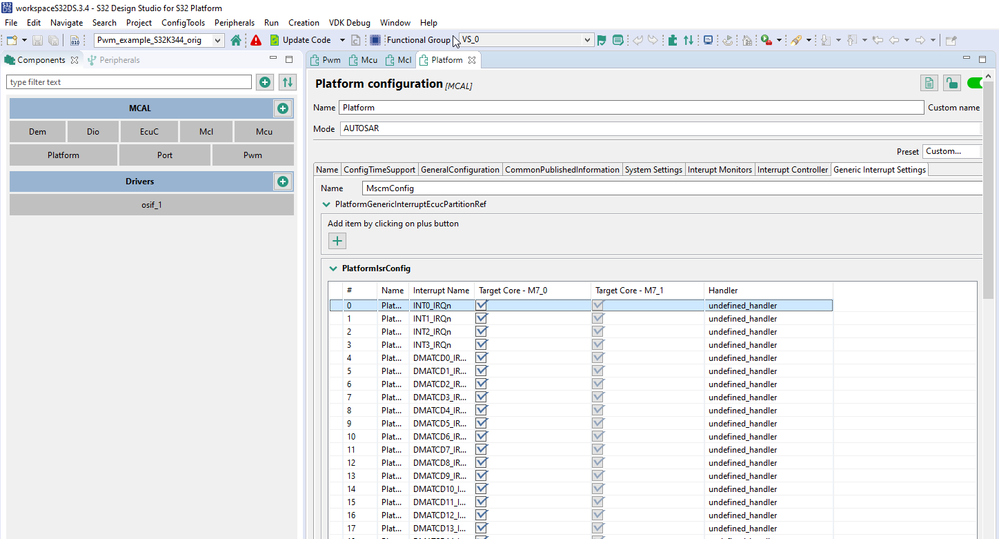The image size is (999, 539).
Task: Minimize the Components panel
Action: [273, 59]
